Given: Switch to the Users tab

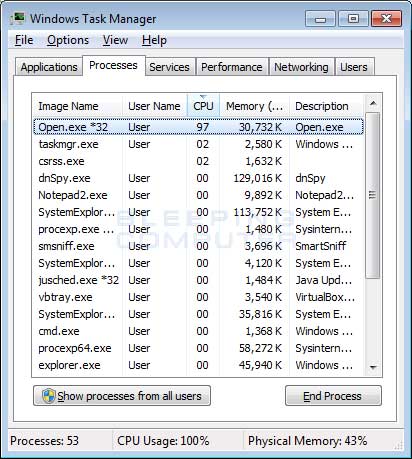Looking at the screenshot, I should click(x=354, y=67).
